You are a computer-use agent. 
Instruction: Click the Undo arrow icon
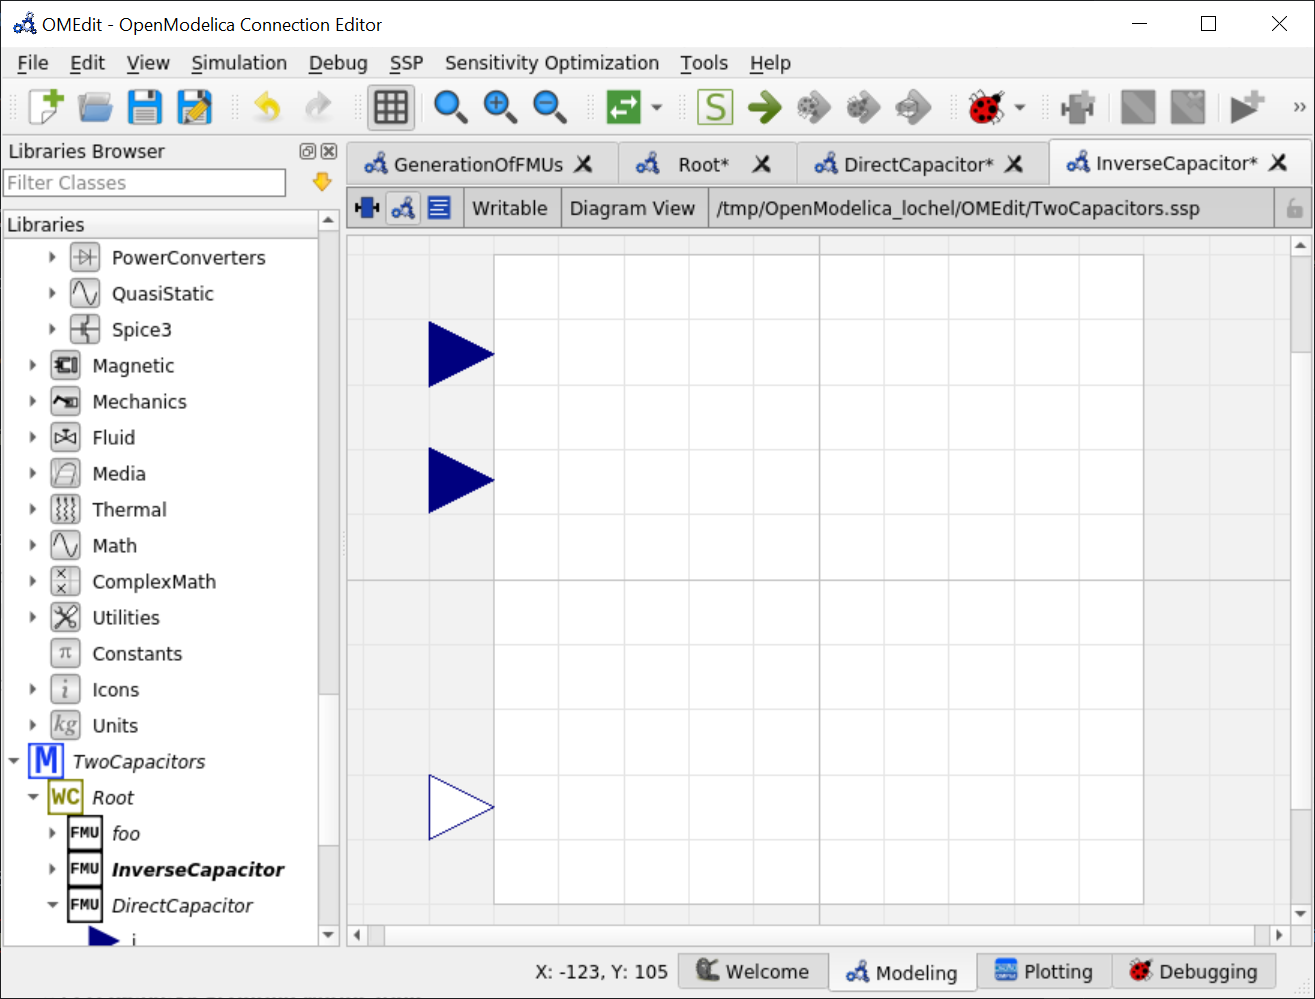pyautogui.click(x=267, y=107)
